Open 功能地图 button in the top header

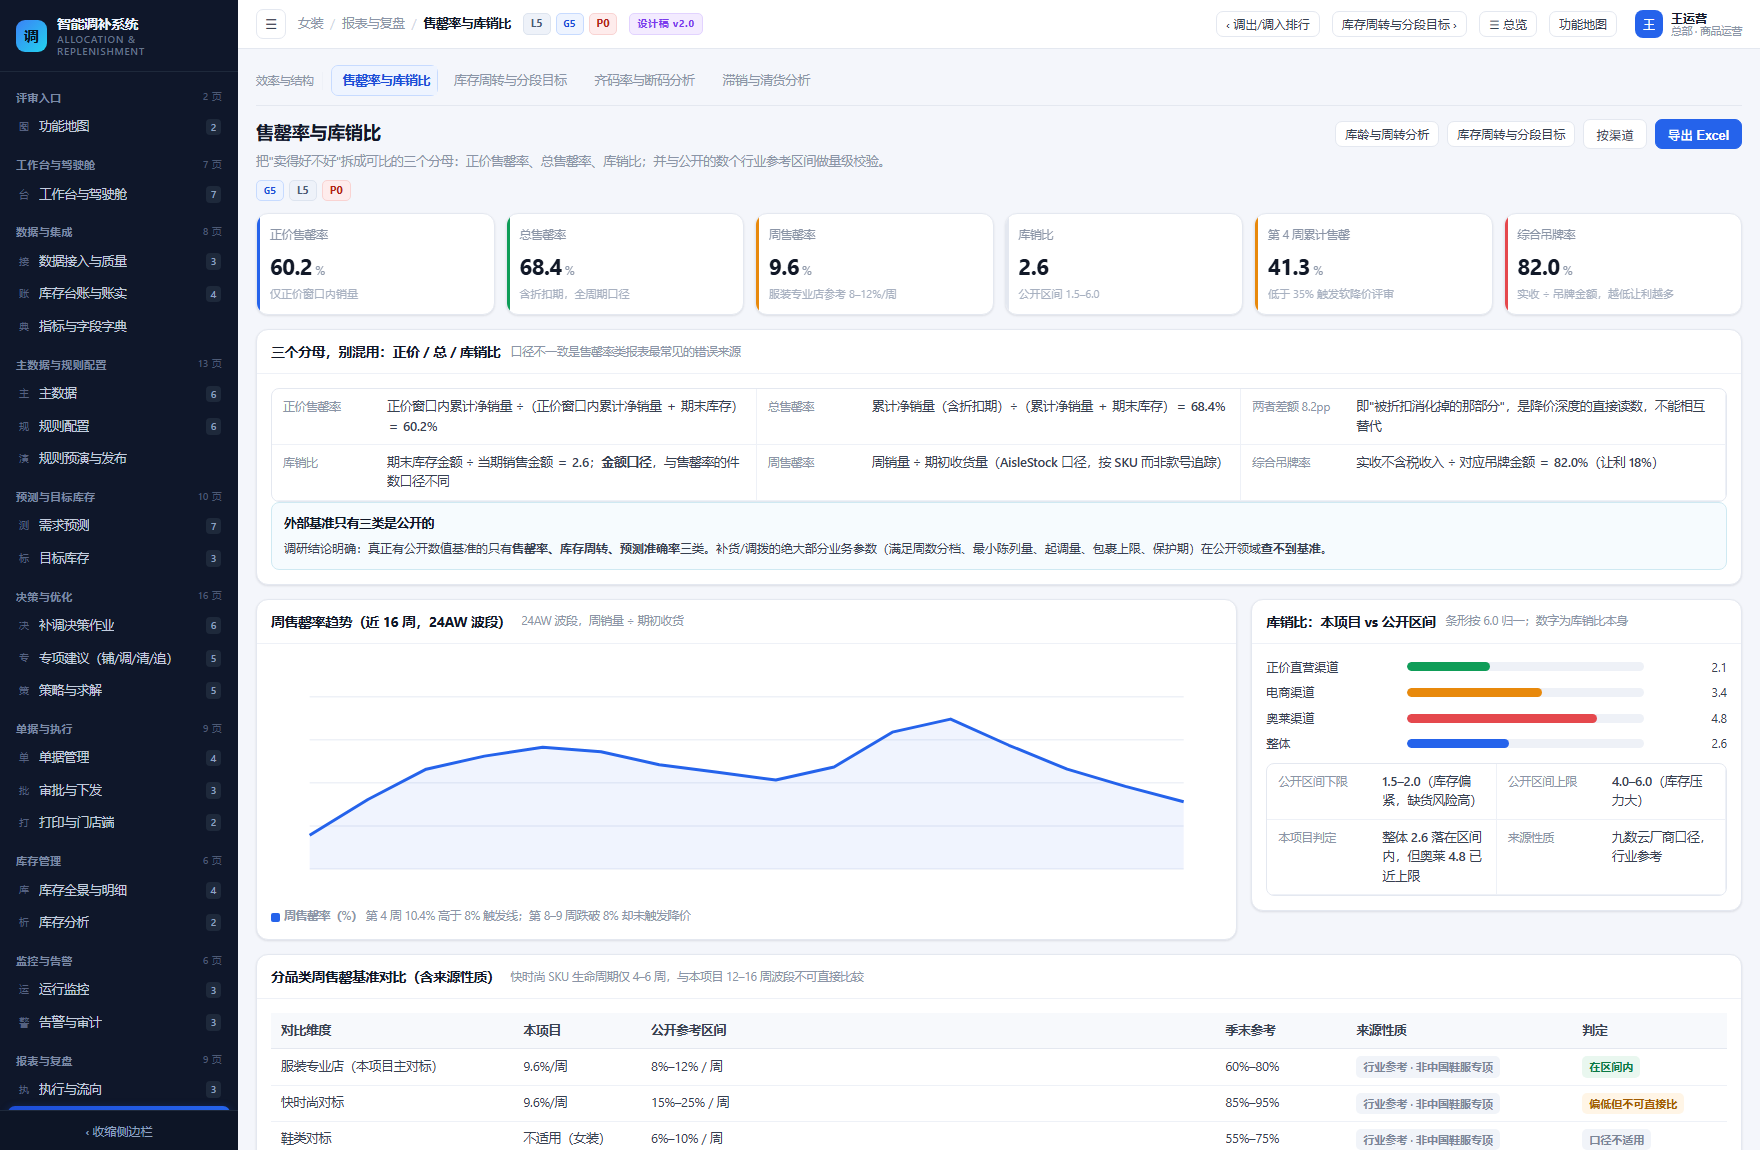tap(1583, 24)
